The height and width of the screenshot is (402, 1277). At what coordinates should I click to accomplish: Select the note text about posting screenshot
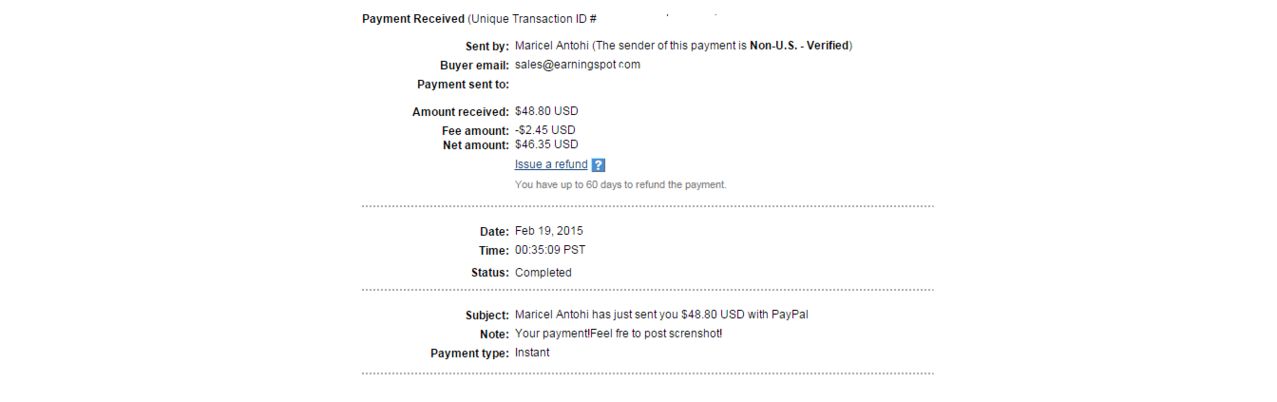click(x=618, y=333)
